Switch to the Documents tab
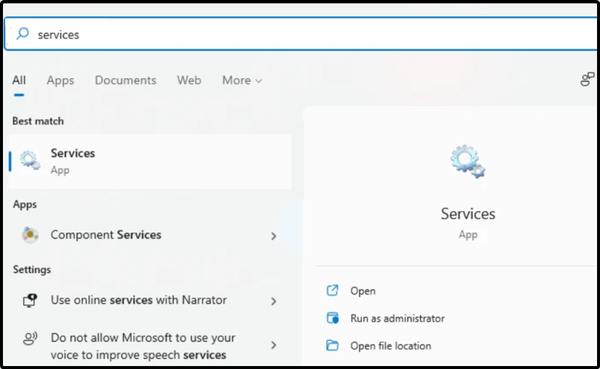600x369 pixels. (x=126, y=80)
